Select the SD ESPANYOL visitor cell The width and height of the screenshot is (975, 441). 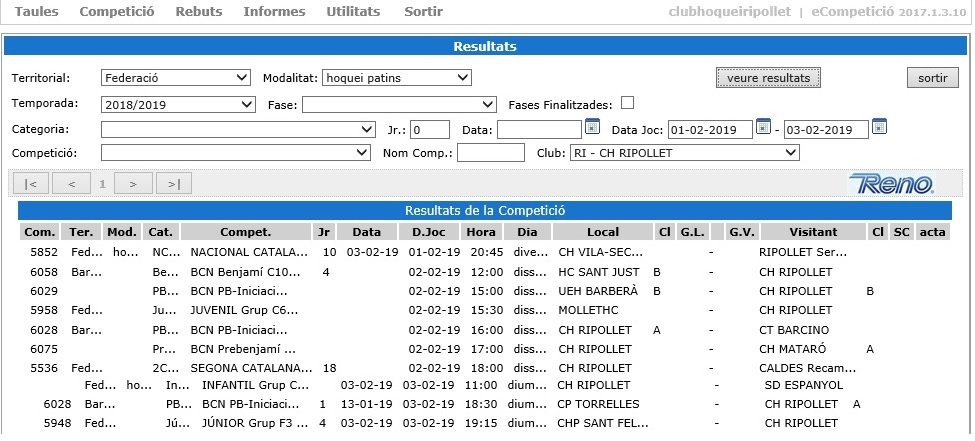(803, 385)
